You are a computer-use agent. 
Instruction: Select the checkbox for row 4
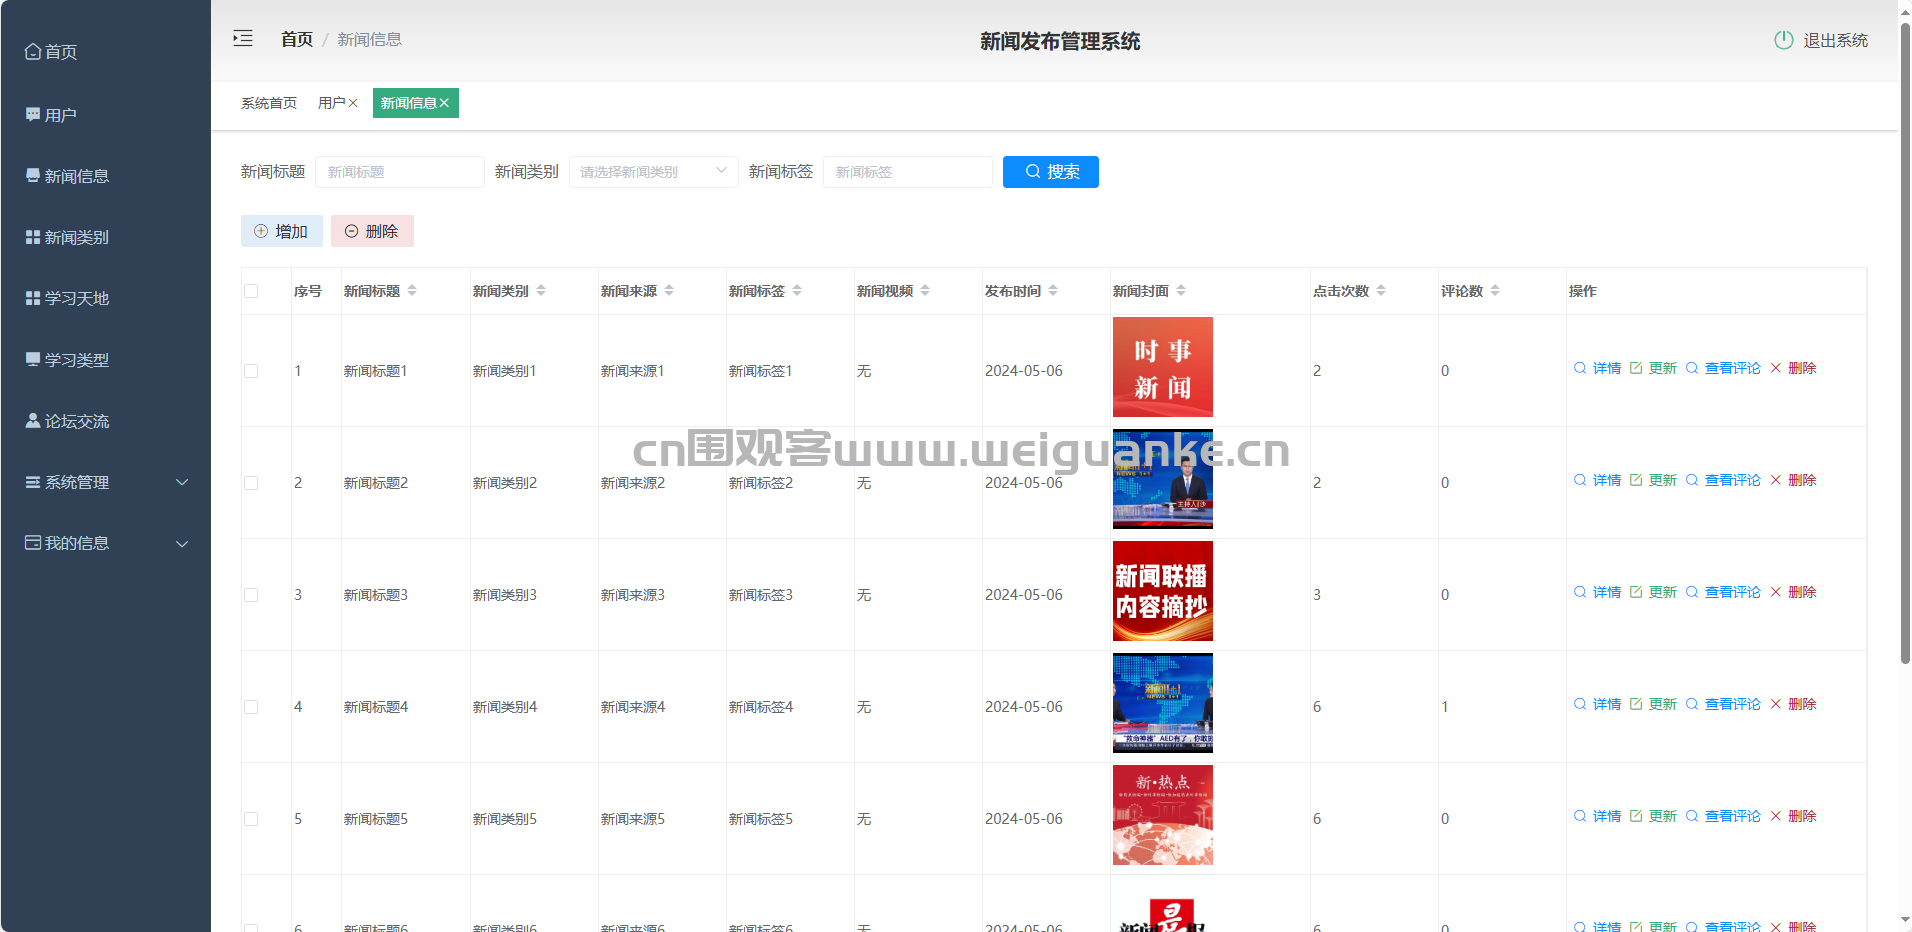(251, 707)
